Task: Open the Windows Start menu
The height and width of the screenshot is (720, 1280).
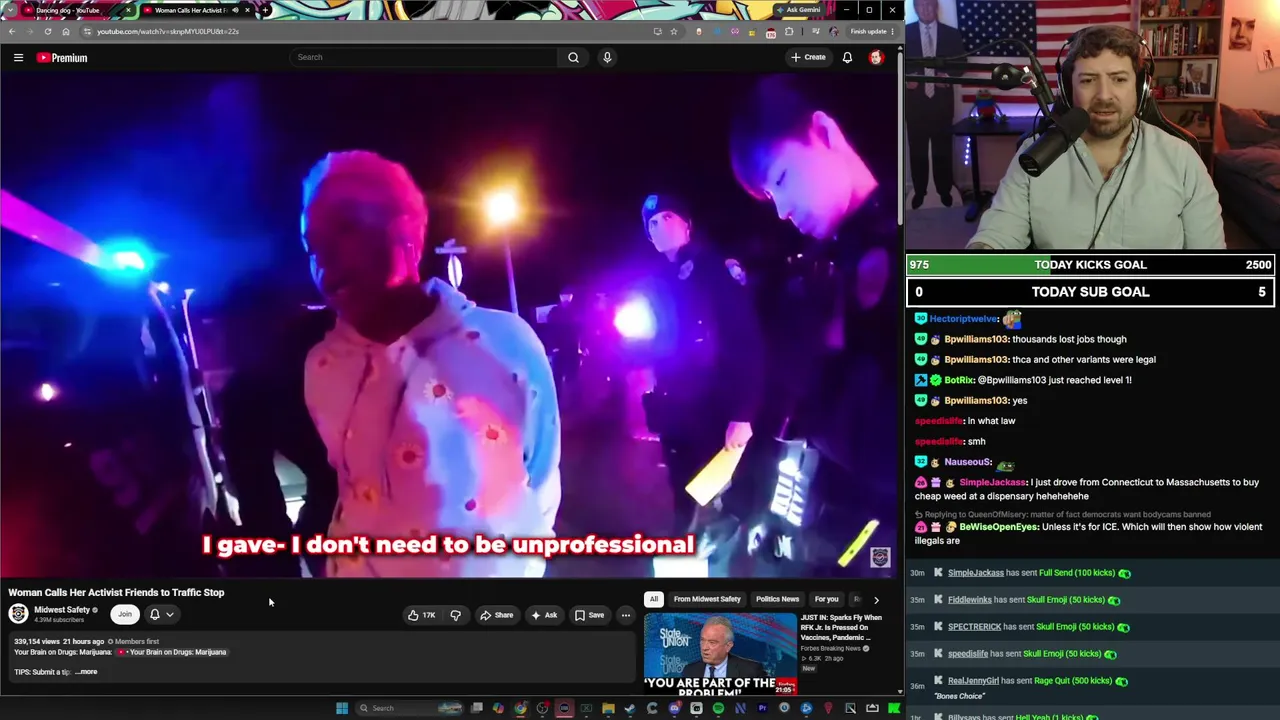Action: click(342, 708)
